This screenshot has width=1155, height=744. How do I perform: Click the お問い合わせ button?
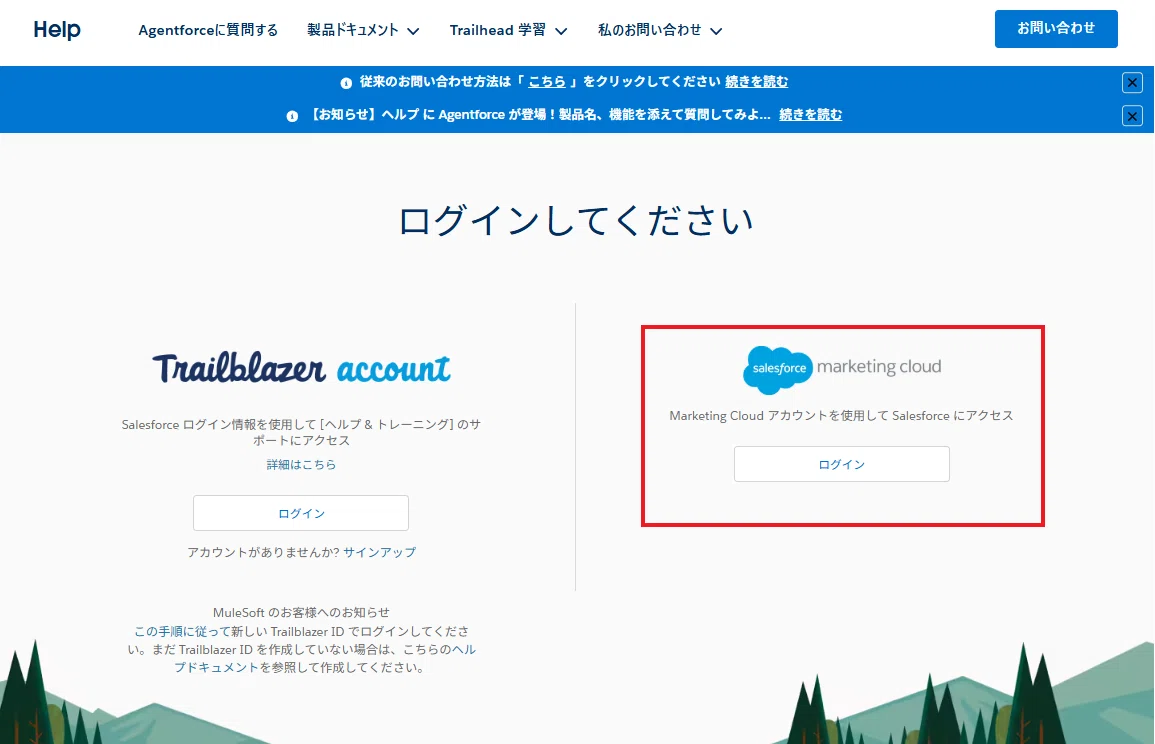tap(1056, 29)
